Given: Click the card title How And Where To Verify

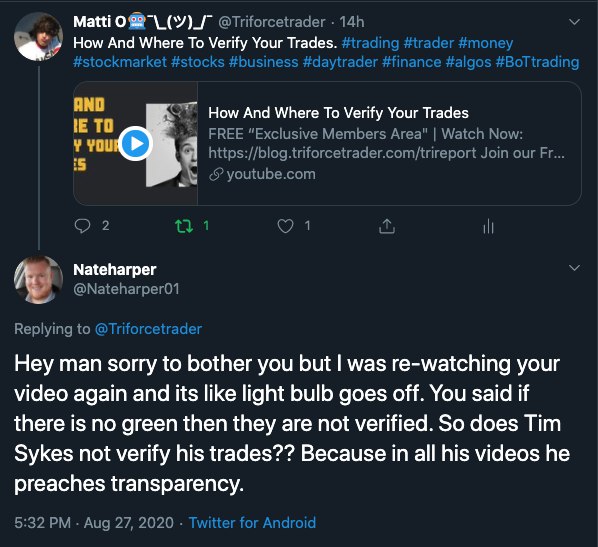Looking at the screenshot, I should 338,113.
